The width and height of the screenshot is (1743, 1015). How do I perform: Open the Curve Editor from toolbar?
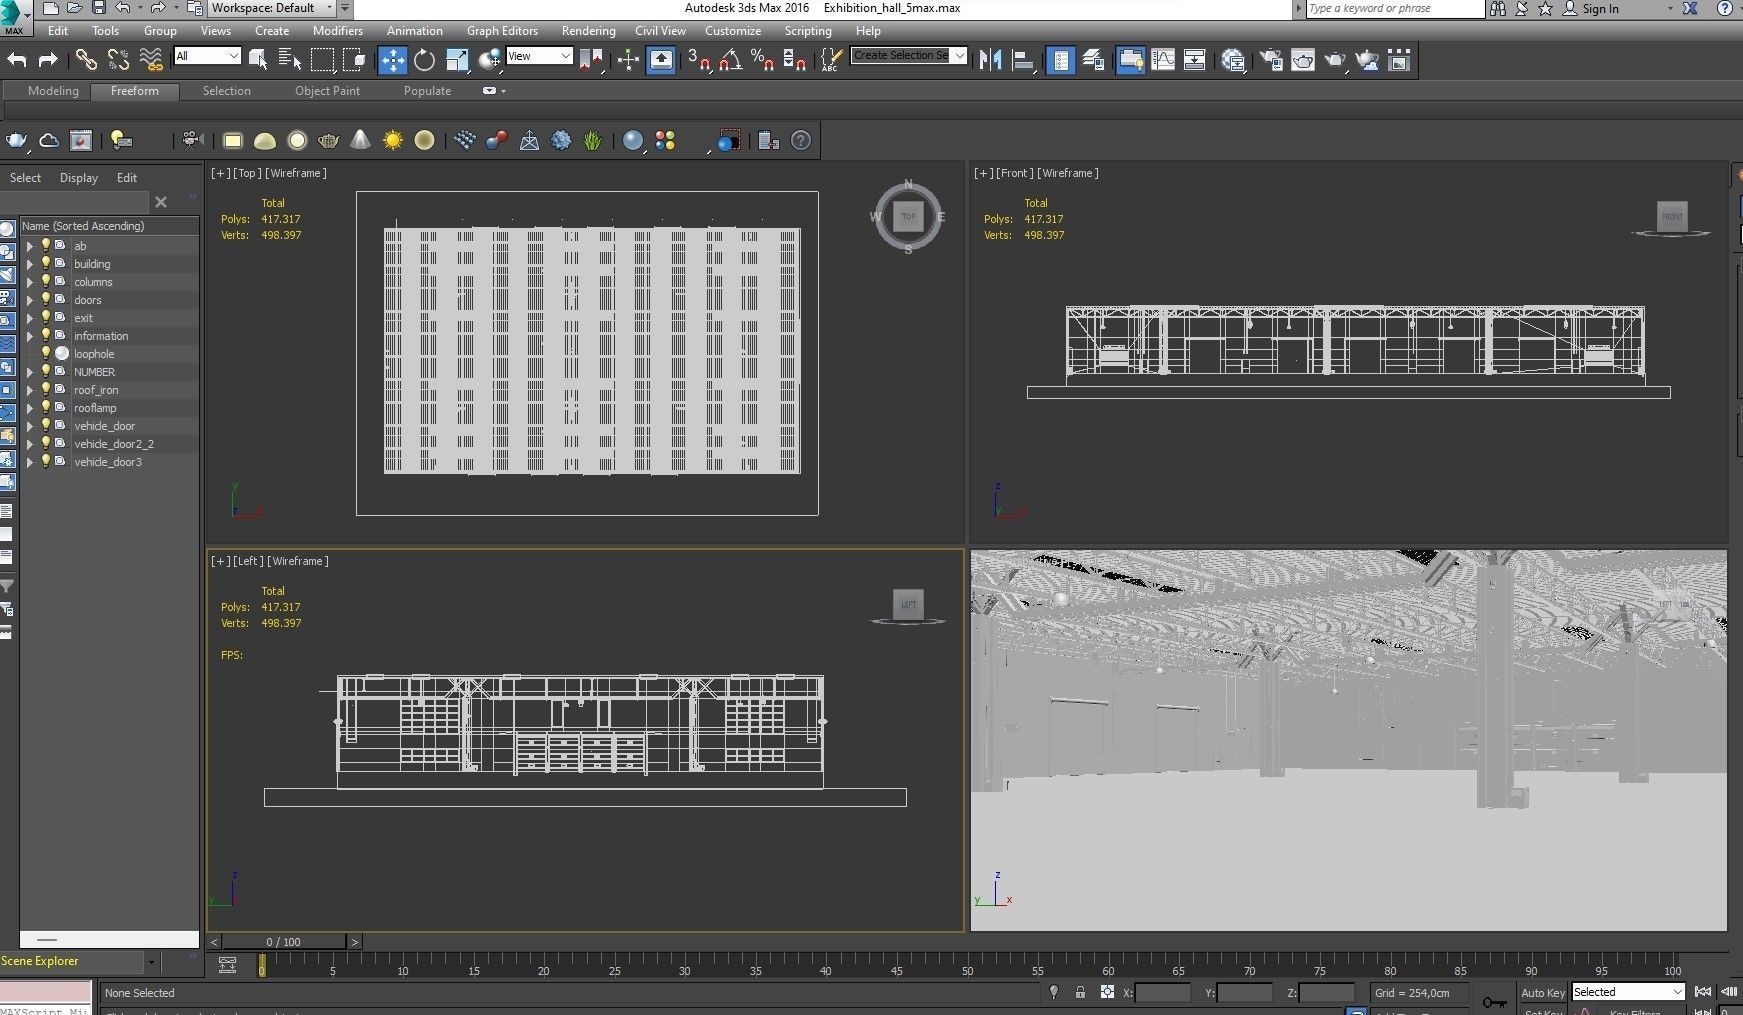click(1163, 61)
